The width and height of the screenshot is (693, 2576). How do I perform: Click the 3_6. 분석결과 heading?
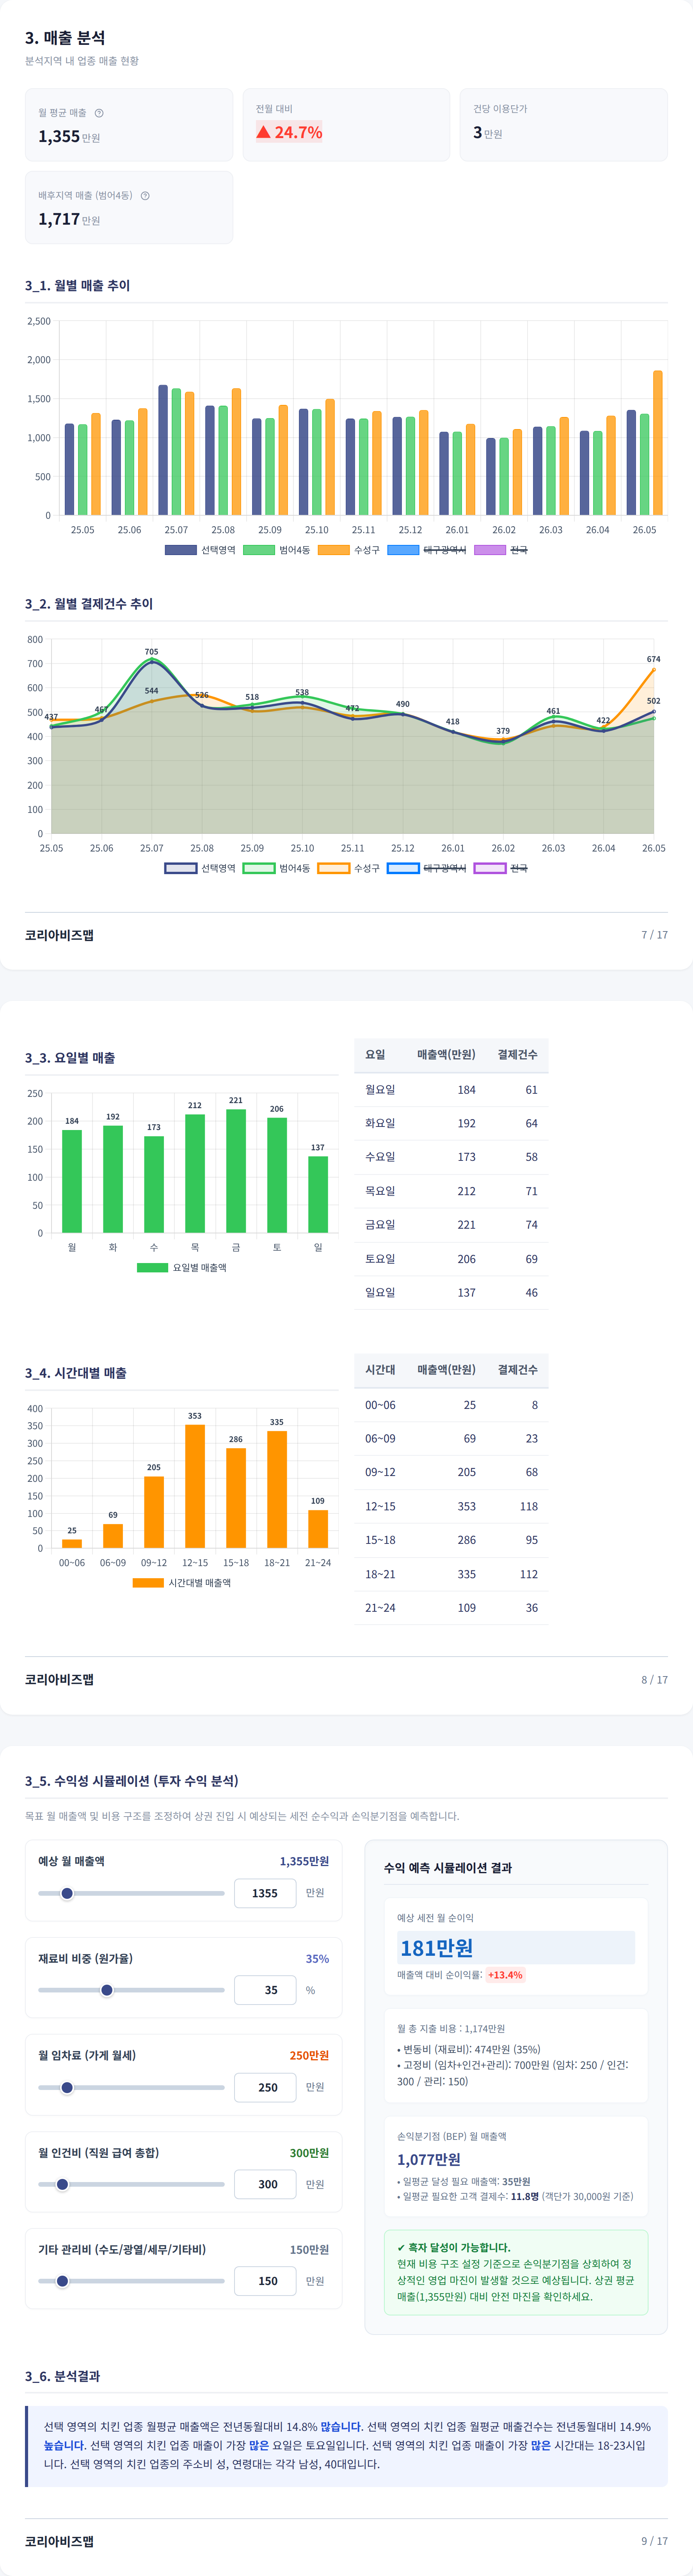coord(62,2376)
